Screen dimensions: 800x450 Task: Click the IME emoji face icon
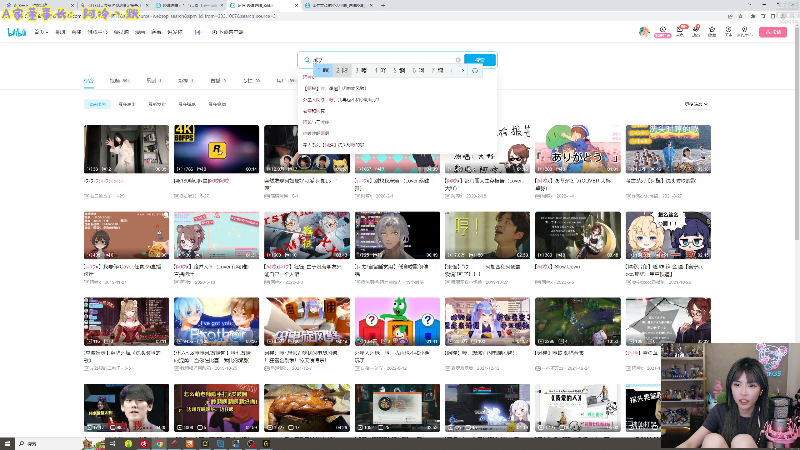(475, 70)
